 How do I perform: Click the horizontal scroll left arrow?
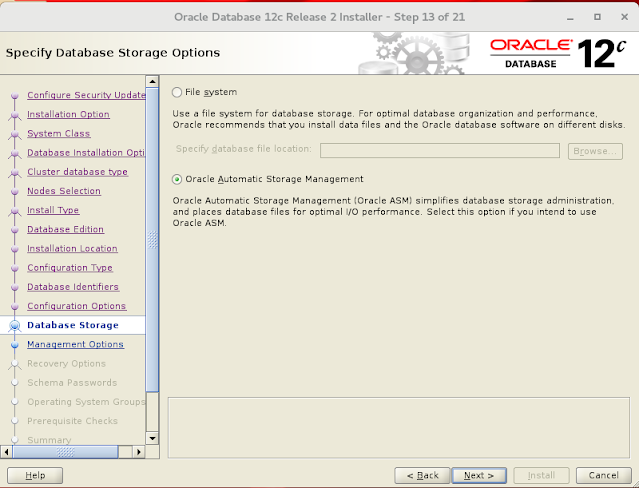pos(6,452)
